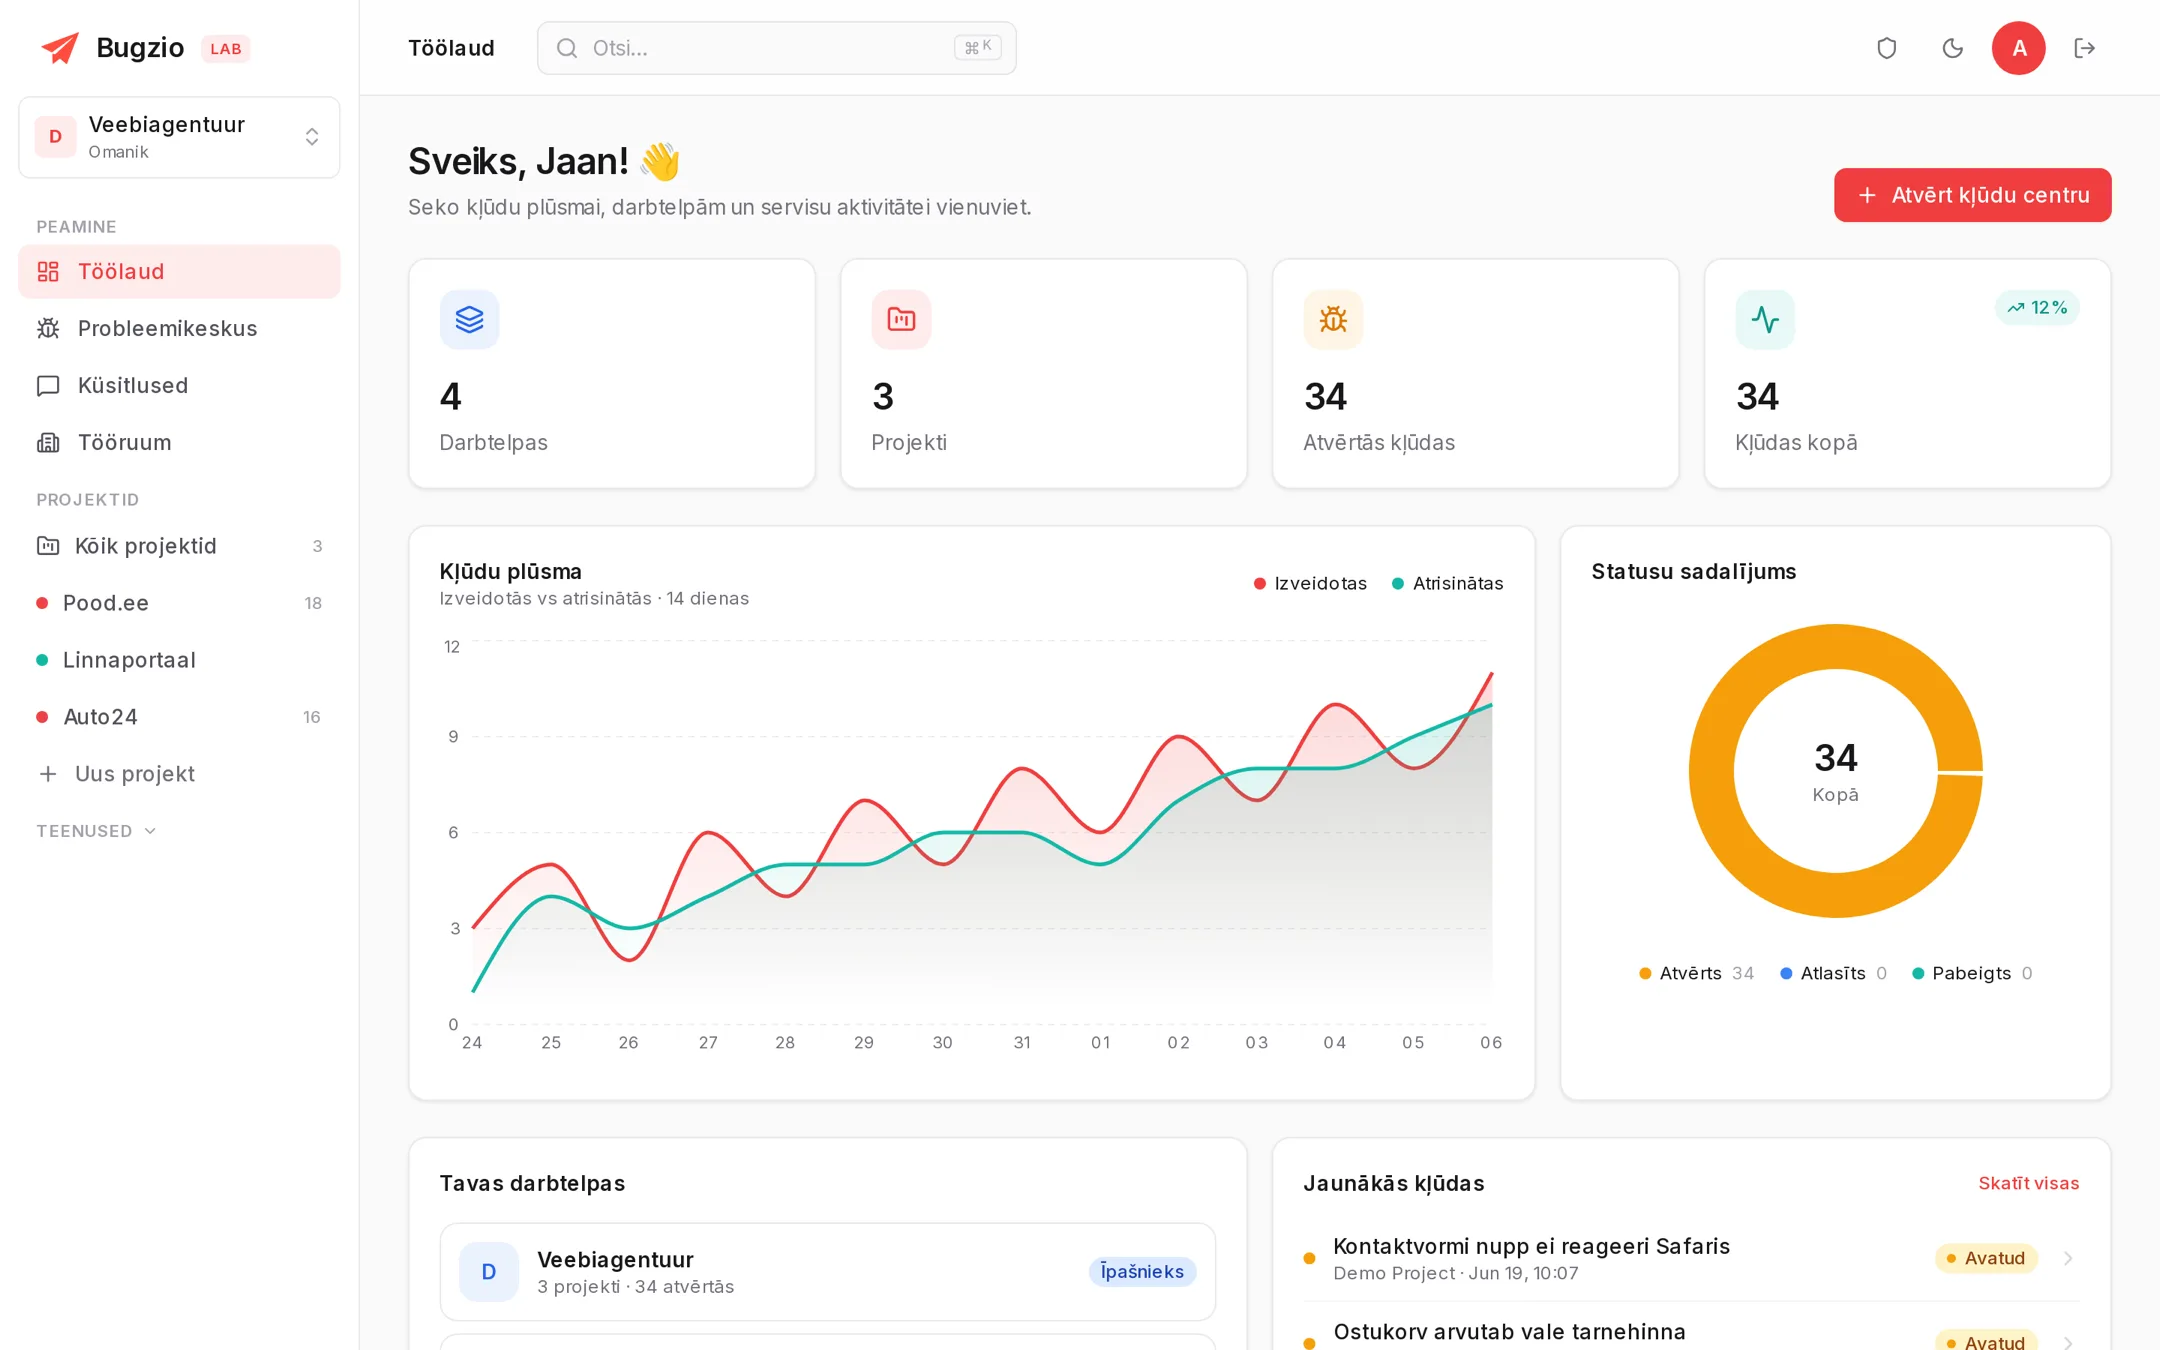Collapse the TEENUSED section

97,831
